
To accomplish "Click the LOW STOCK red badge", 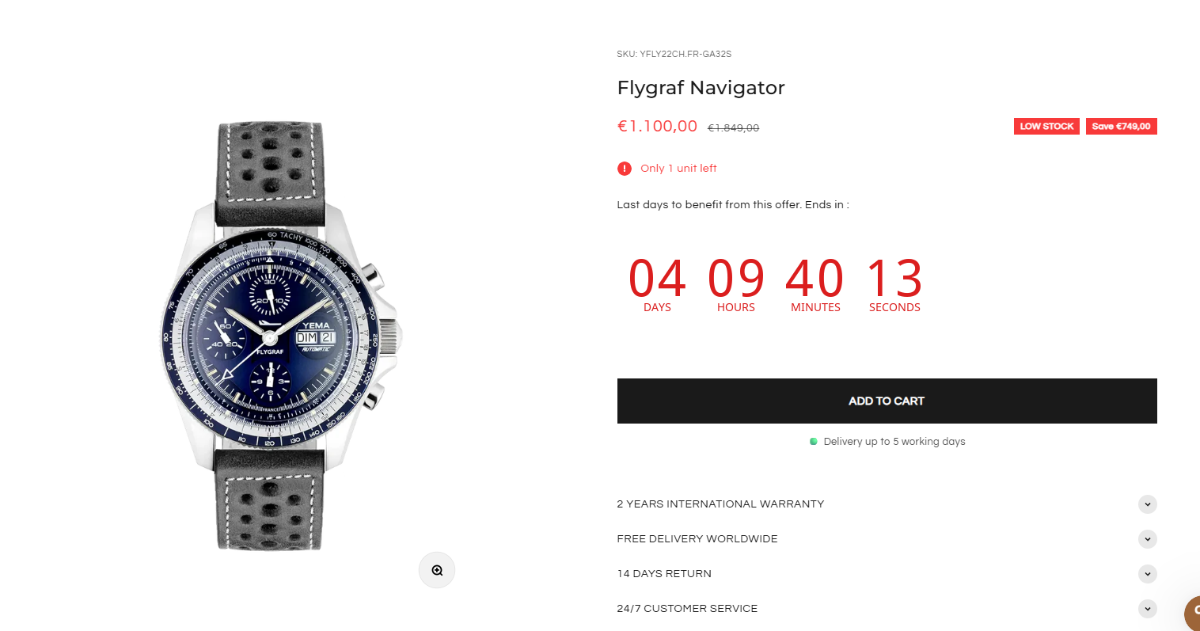I will coord(1047,127).
